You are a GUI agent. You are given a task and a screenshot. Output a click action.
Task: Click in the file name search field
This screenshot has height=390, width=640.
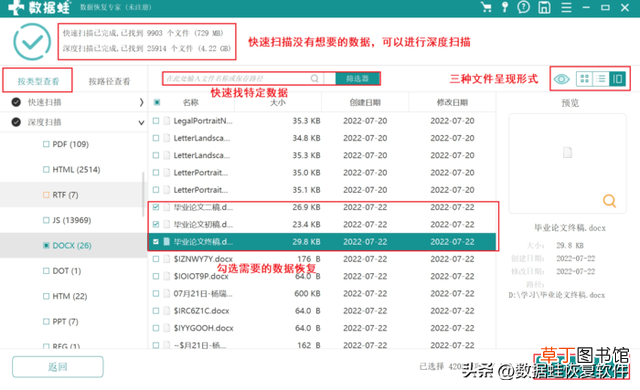click(x=242, y=78)
